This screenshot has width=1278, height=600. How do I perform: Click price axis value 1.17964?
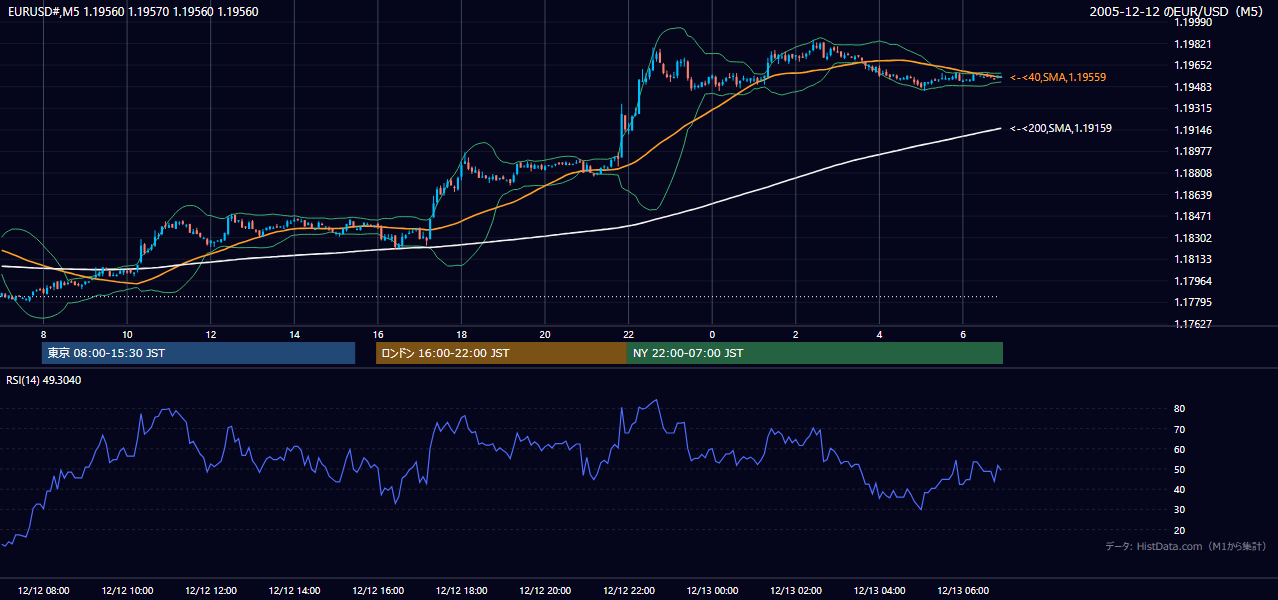1193,281
